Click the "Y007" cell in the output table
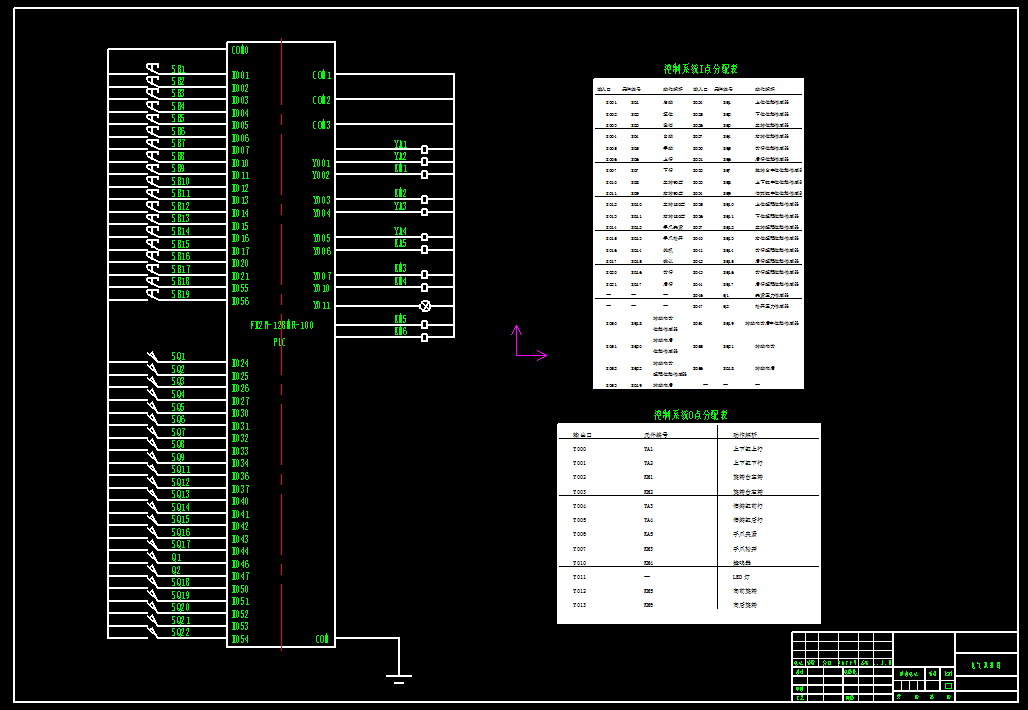 click(580, 549)
